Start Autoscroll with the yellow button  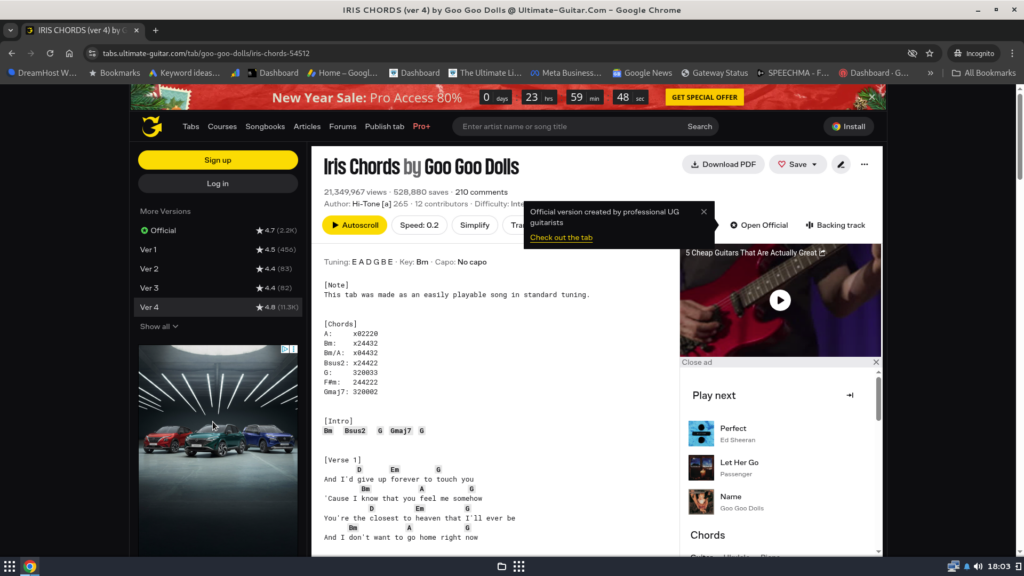point(354,225)
